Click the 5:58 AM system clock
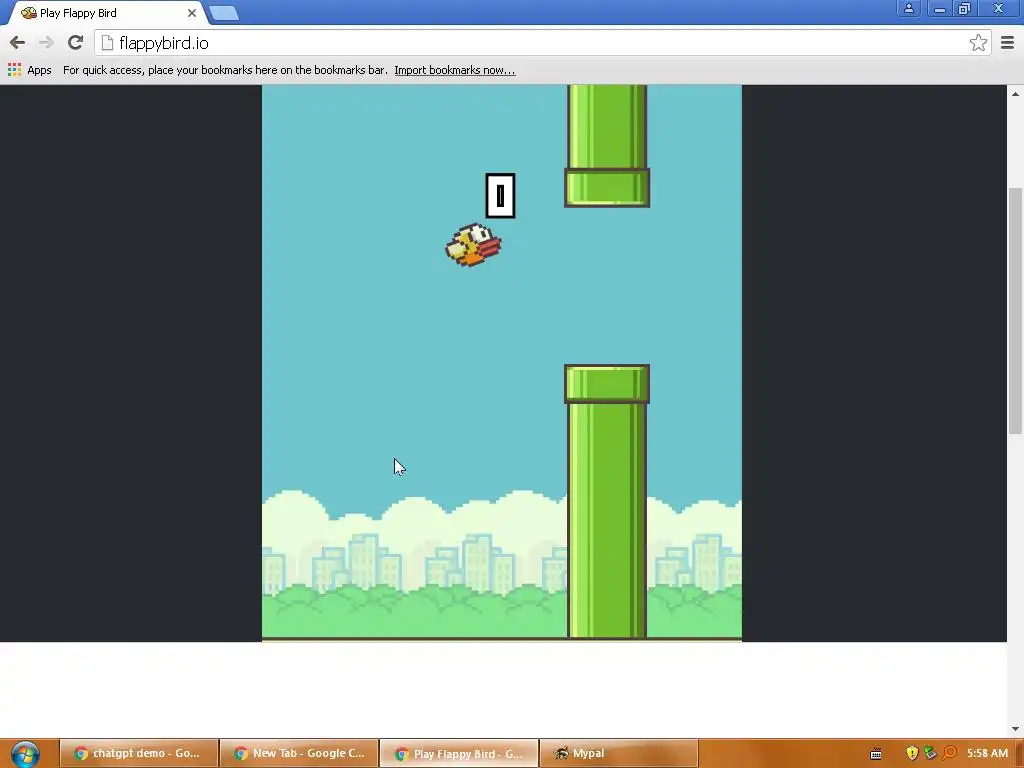Image resolution: width=1024 pixels, height=768 pixels. pos(987,754)
